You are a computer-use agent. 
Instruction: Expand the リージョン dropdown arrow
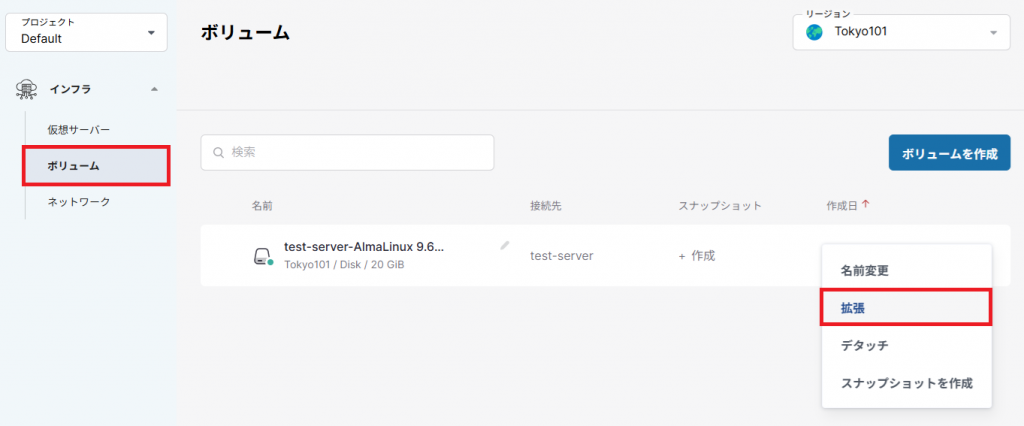tap(993, 32)
